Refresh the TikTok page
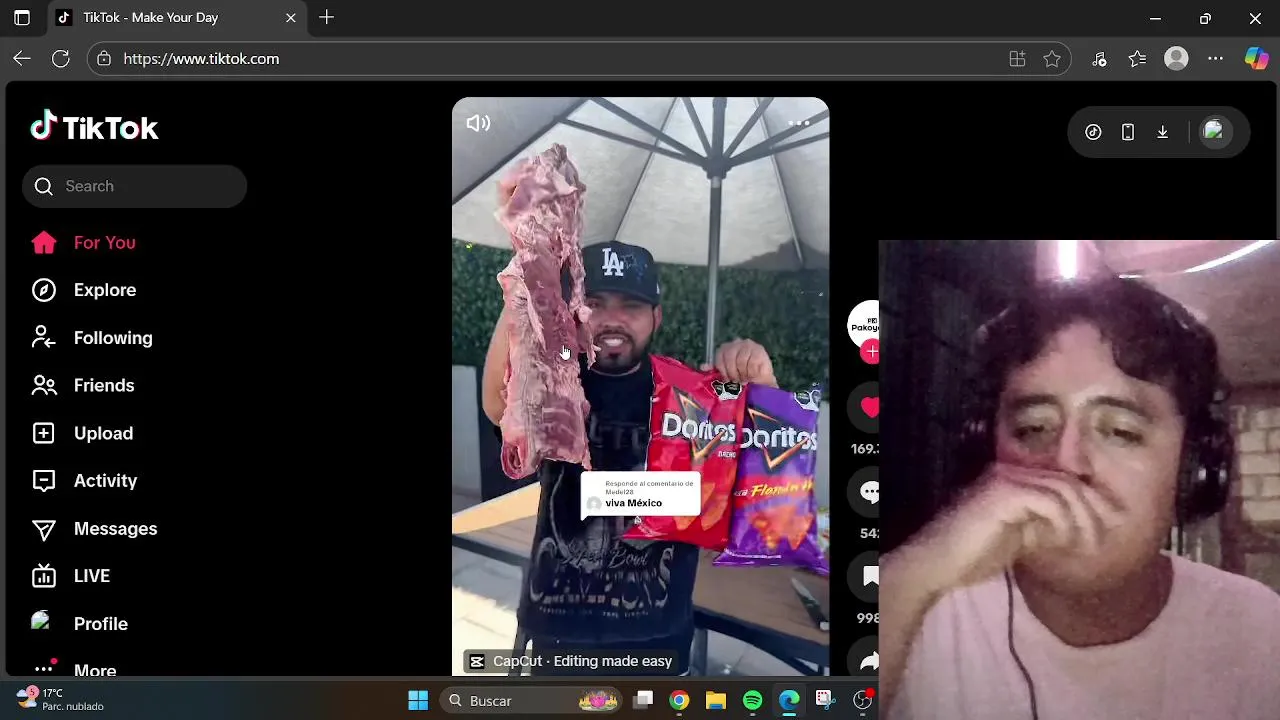Viewport: 1280px width, 720px height. click(61, 59)
